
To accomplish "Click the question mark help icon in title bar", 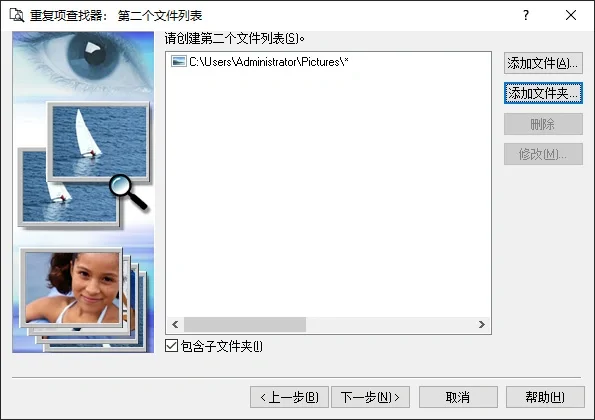I will click(526, 16).
